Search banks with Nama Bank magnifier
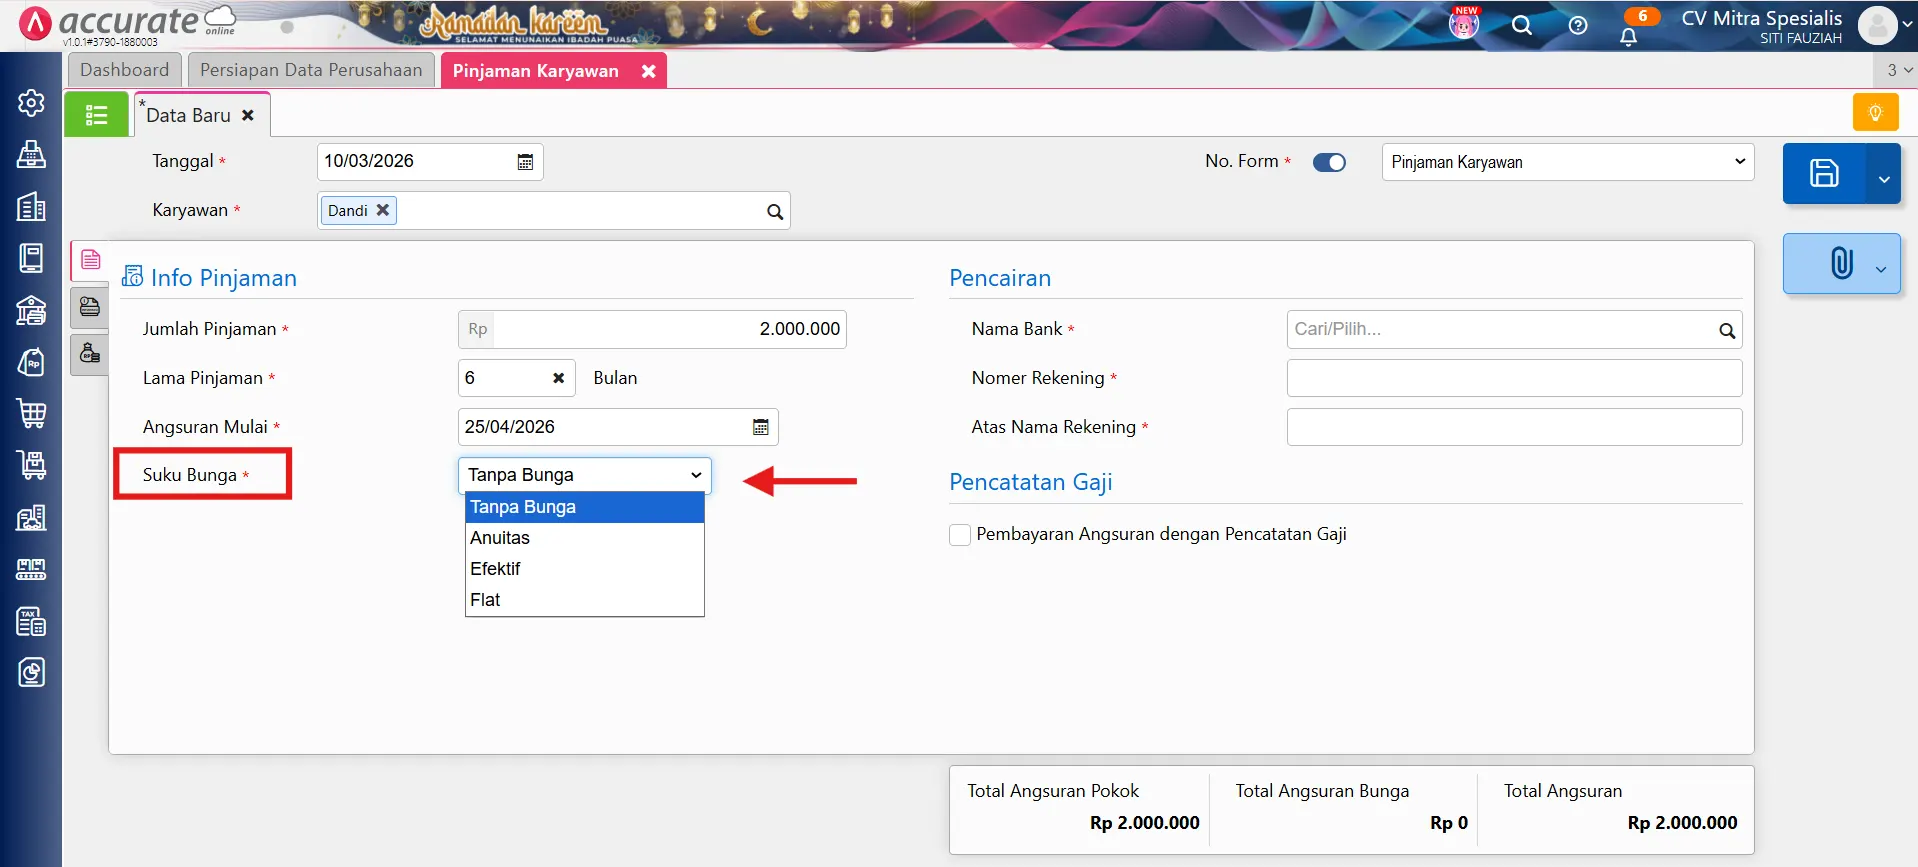 click(x=1727, y=330)
